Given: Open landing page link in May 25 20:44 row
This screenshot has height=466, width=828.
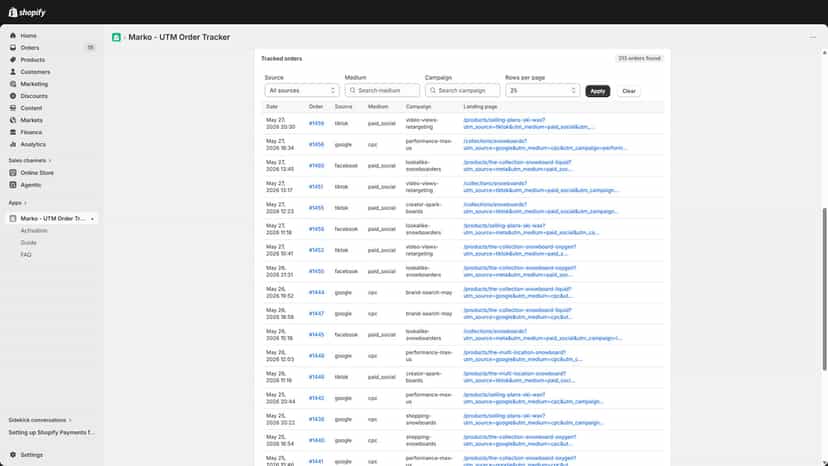Looking at the screenshot, I should [x=533, y=398].
